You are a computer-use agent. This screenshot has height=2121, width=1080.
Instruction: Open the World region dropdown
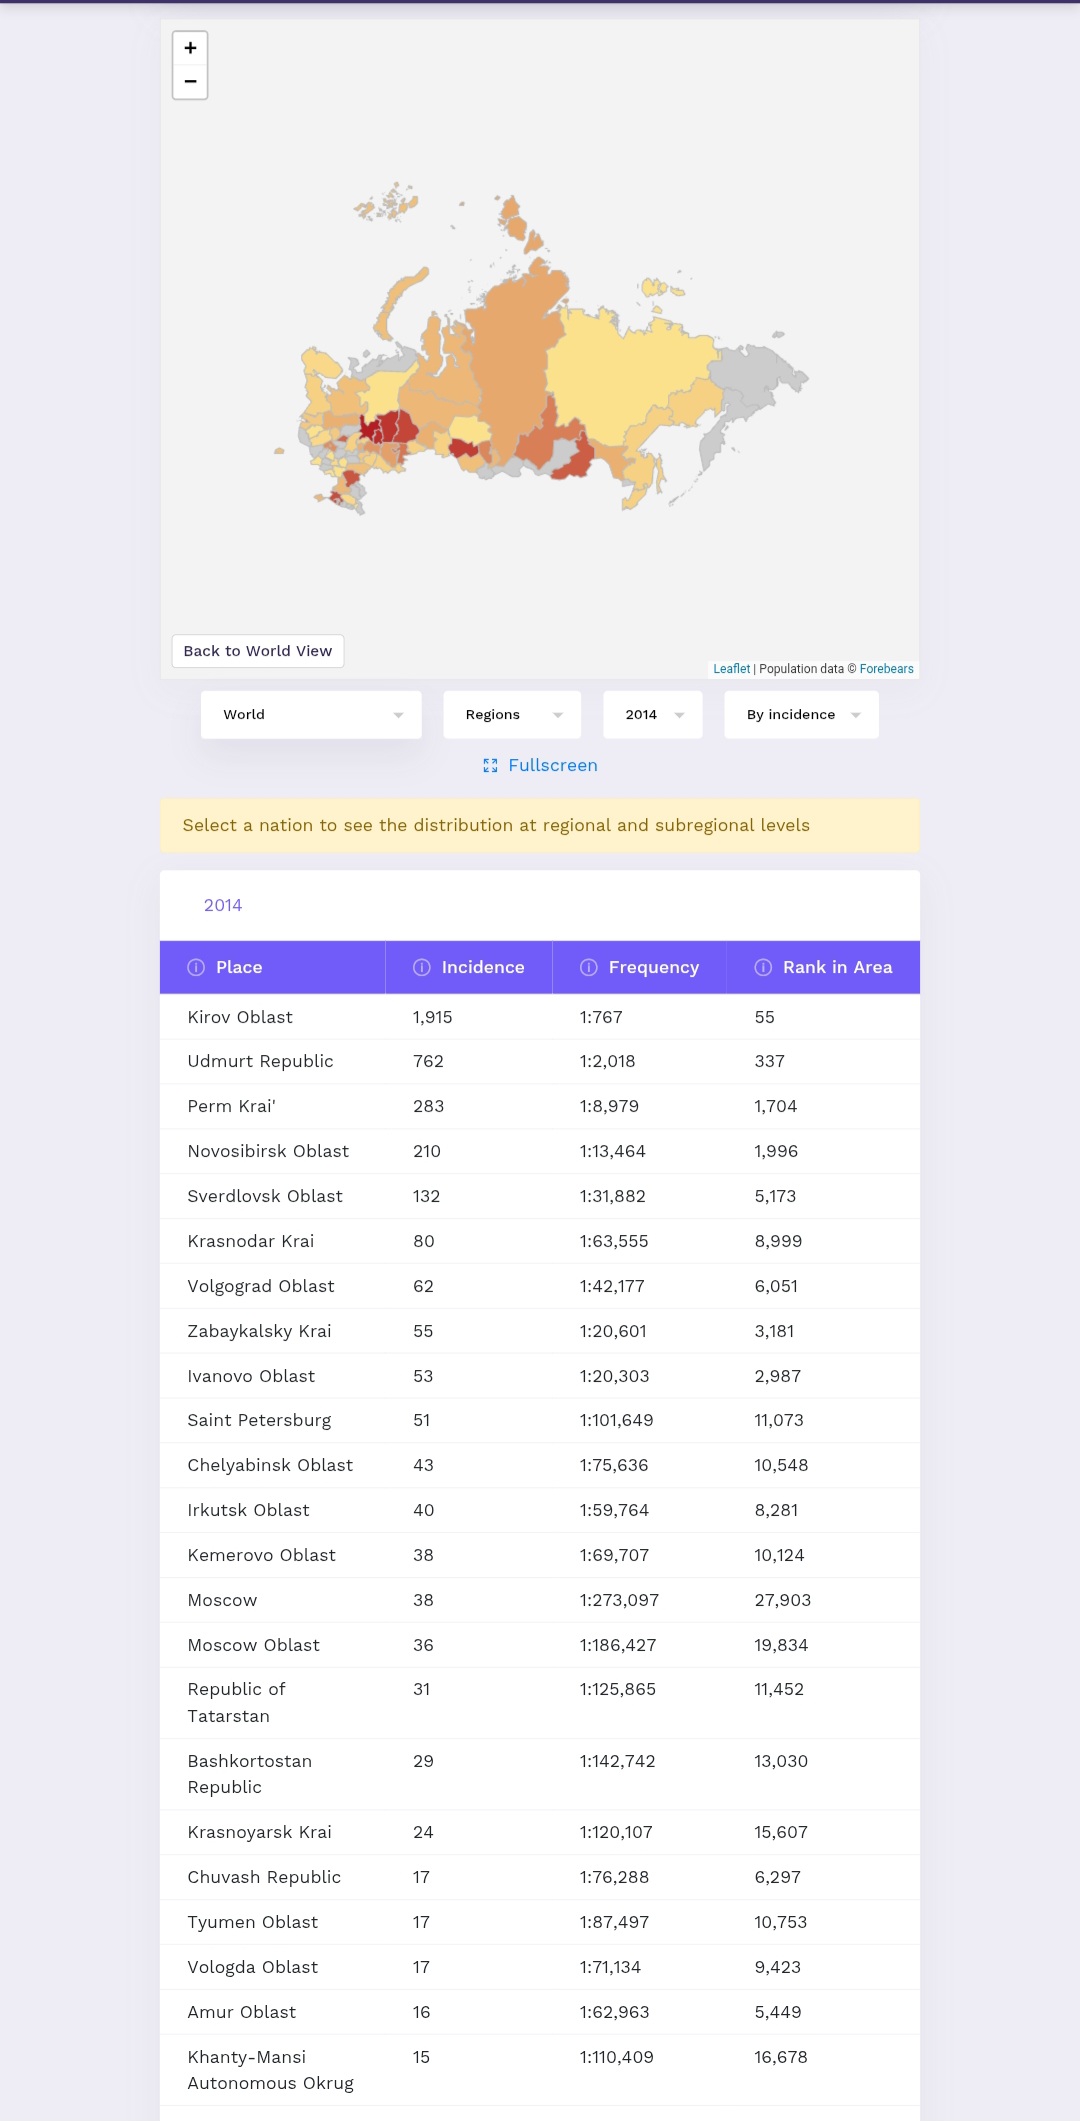coord(311,715)
